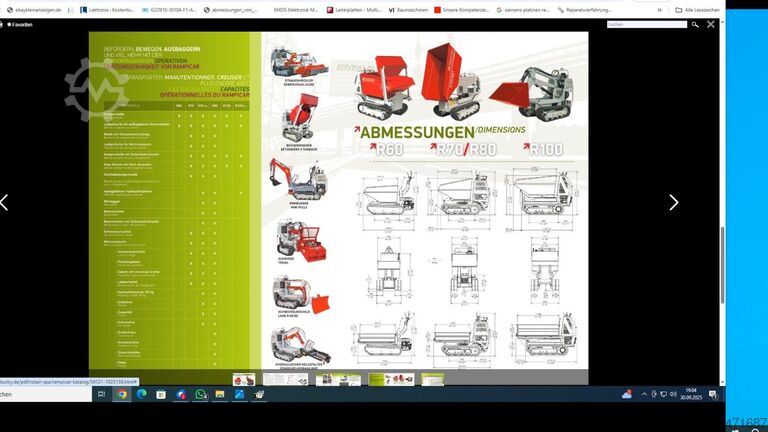Open Microsoft Store taskbar icon

coord(161,394)
